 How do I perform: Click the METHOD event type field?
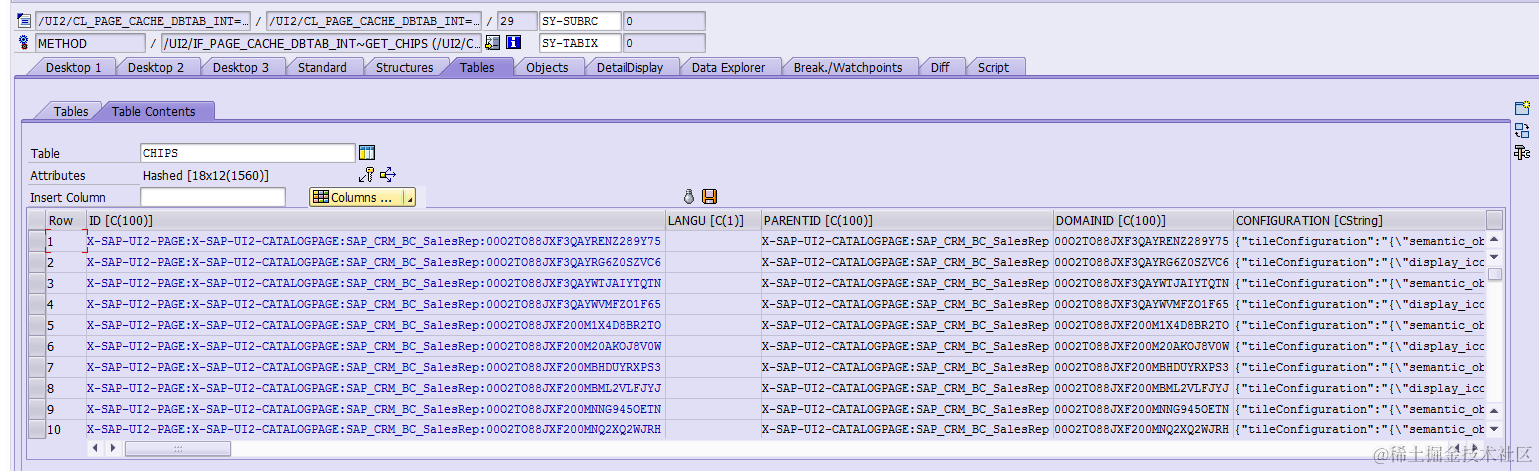90,43
